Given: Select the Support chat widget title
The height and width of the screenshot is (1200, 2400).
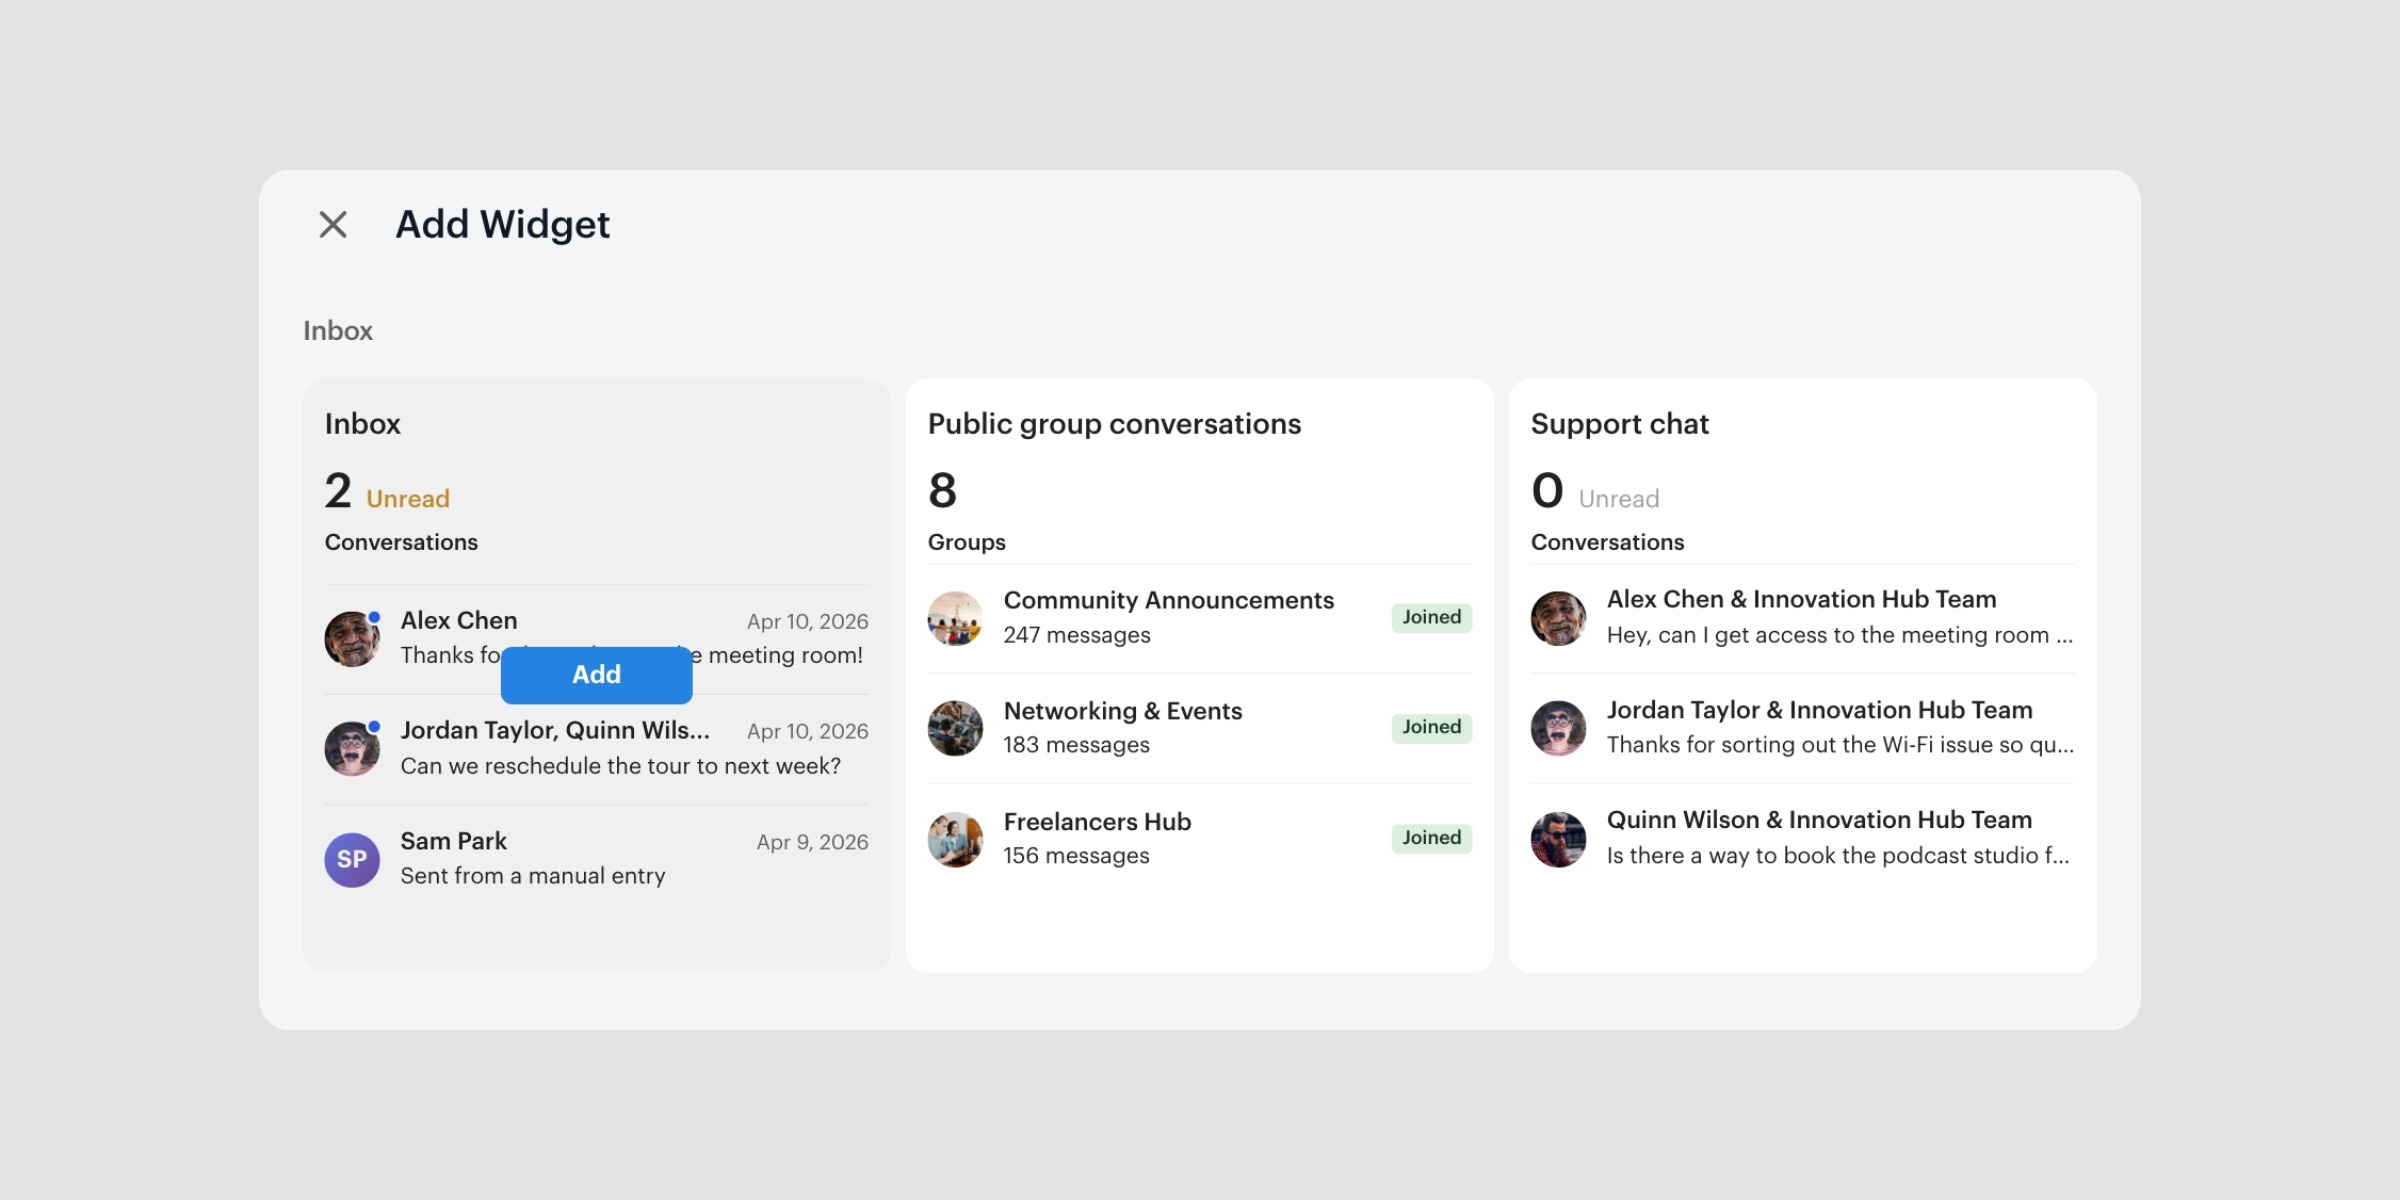Looking at the screenshot, I should coord(1619,424).
